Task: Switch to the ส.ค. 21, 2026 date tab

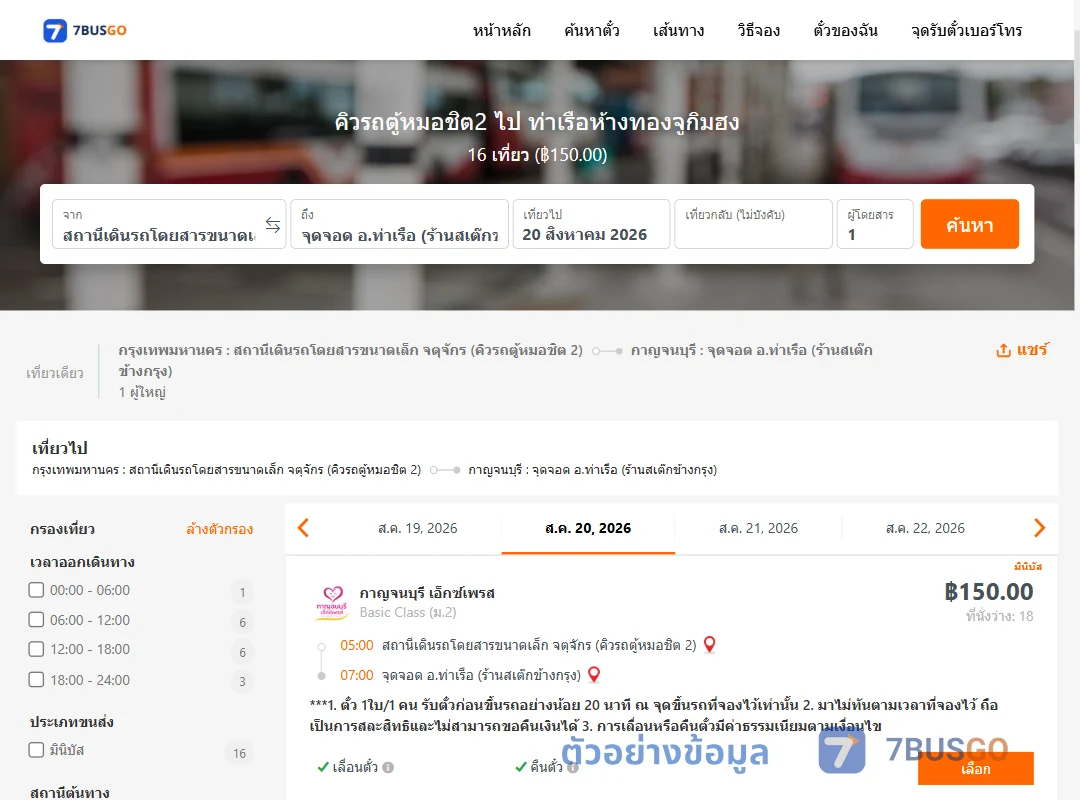Action: (x=758, y=529)
